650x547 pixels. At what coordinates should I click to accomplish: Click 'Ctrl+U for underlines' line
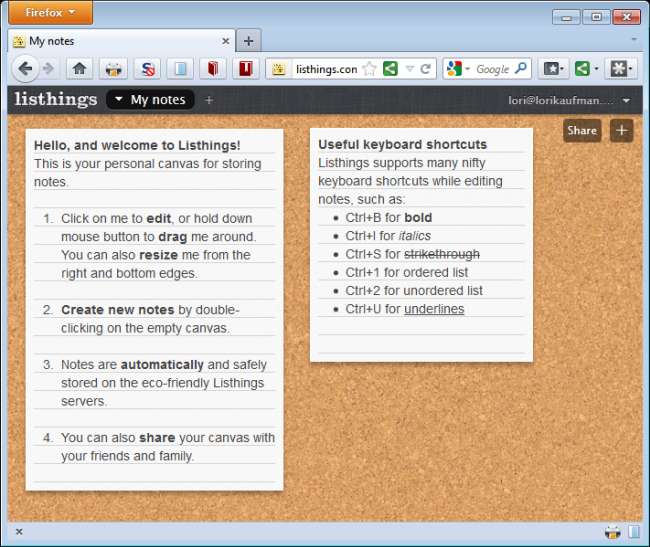[x=405, y=309]
